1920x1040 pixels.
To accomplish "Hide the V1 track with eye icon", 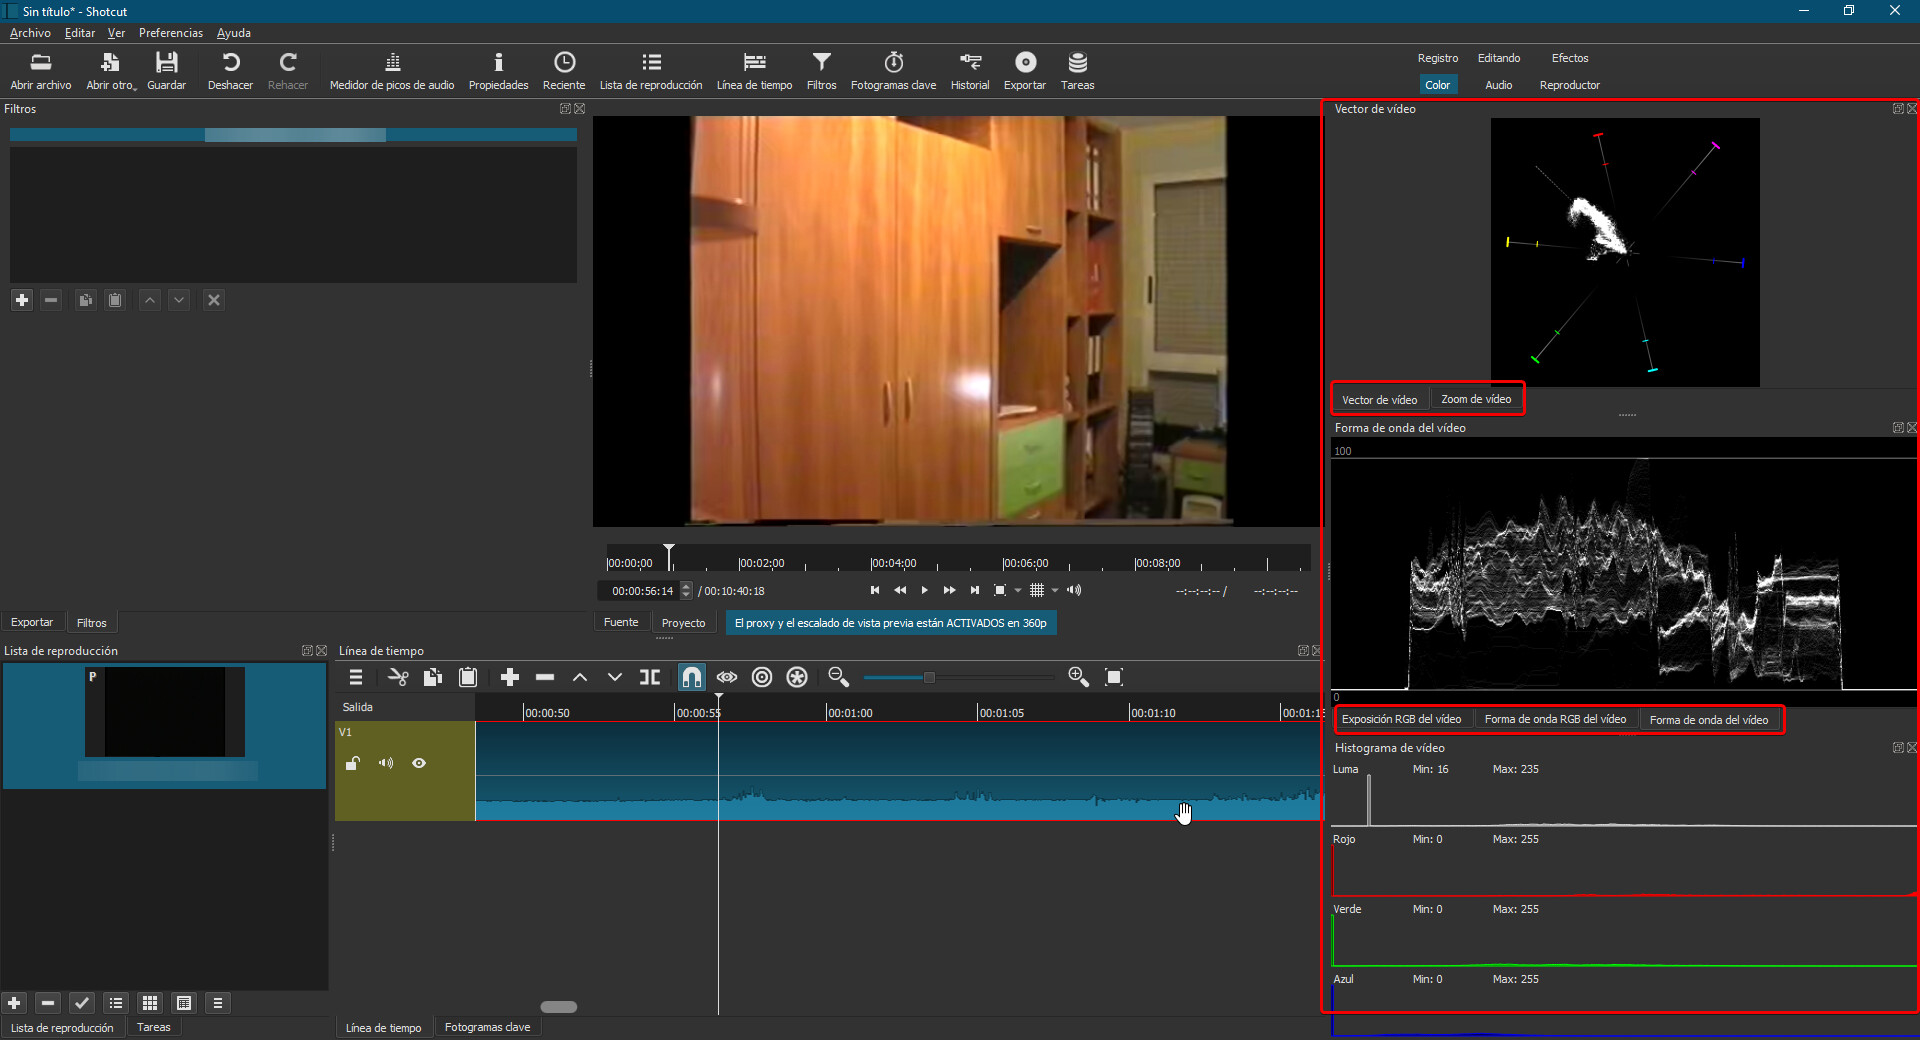I will (419, 763).
